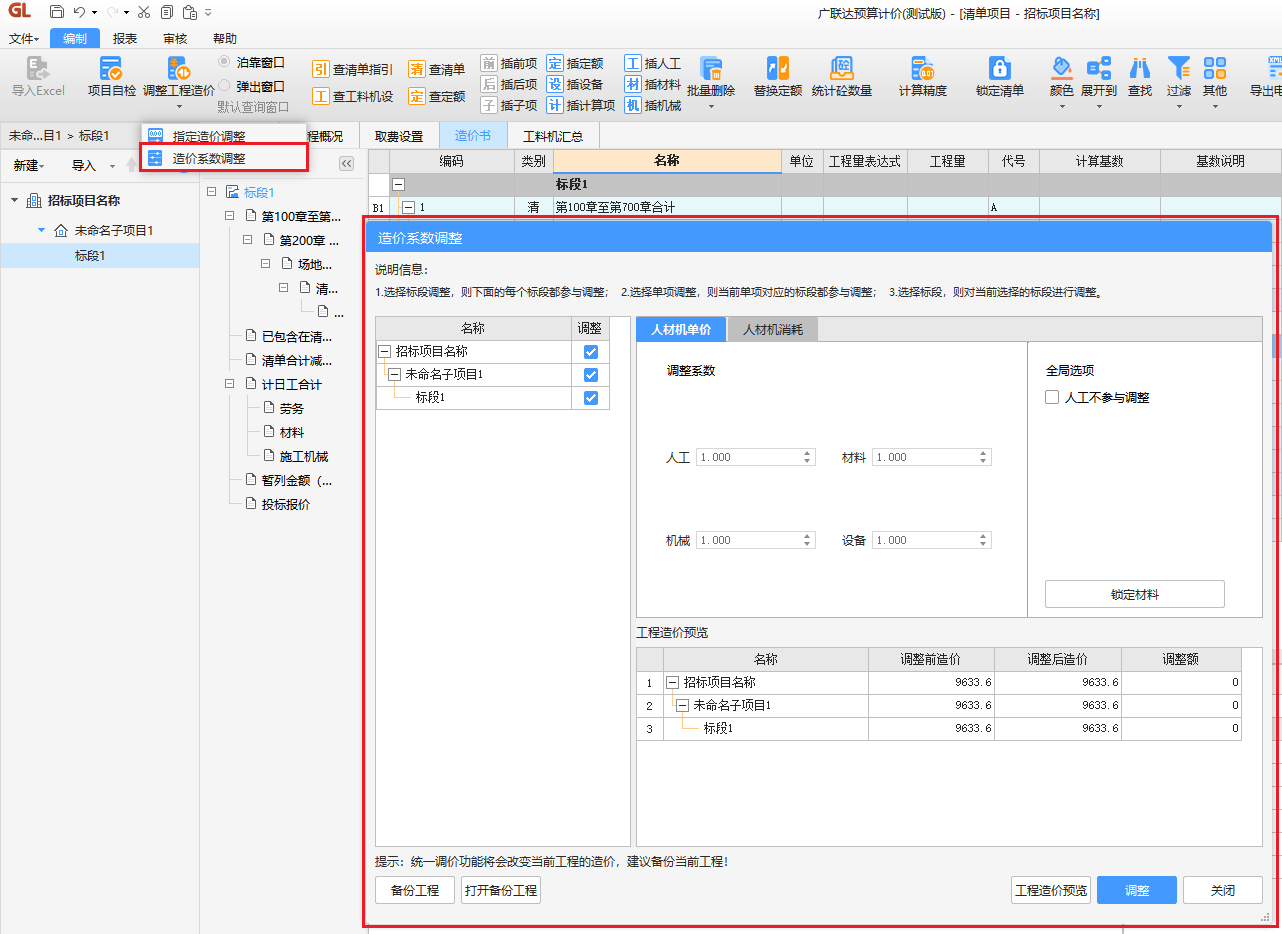Image resolution: width=1282 pixels, height=934 pixels.
Task: Collapse the 计日工合计 tree node
Action: (x=230, y=384)
